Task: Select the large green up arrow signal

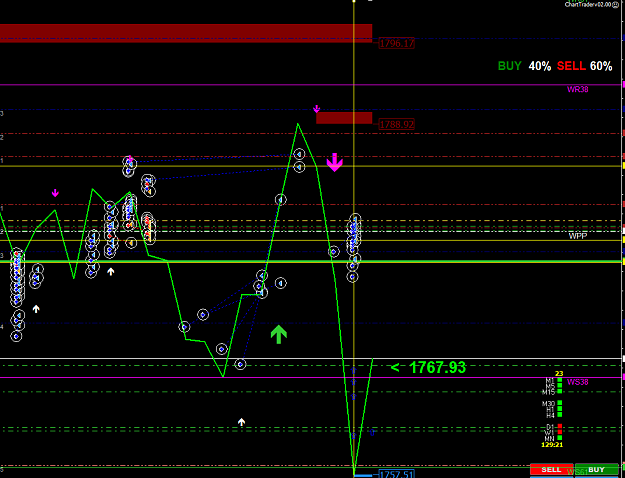Action: click(279, 334)
